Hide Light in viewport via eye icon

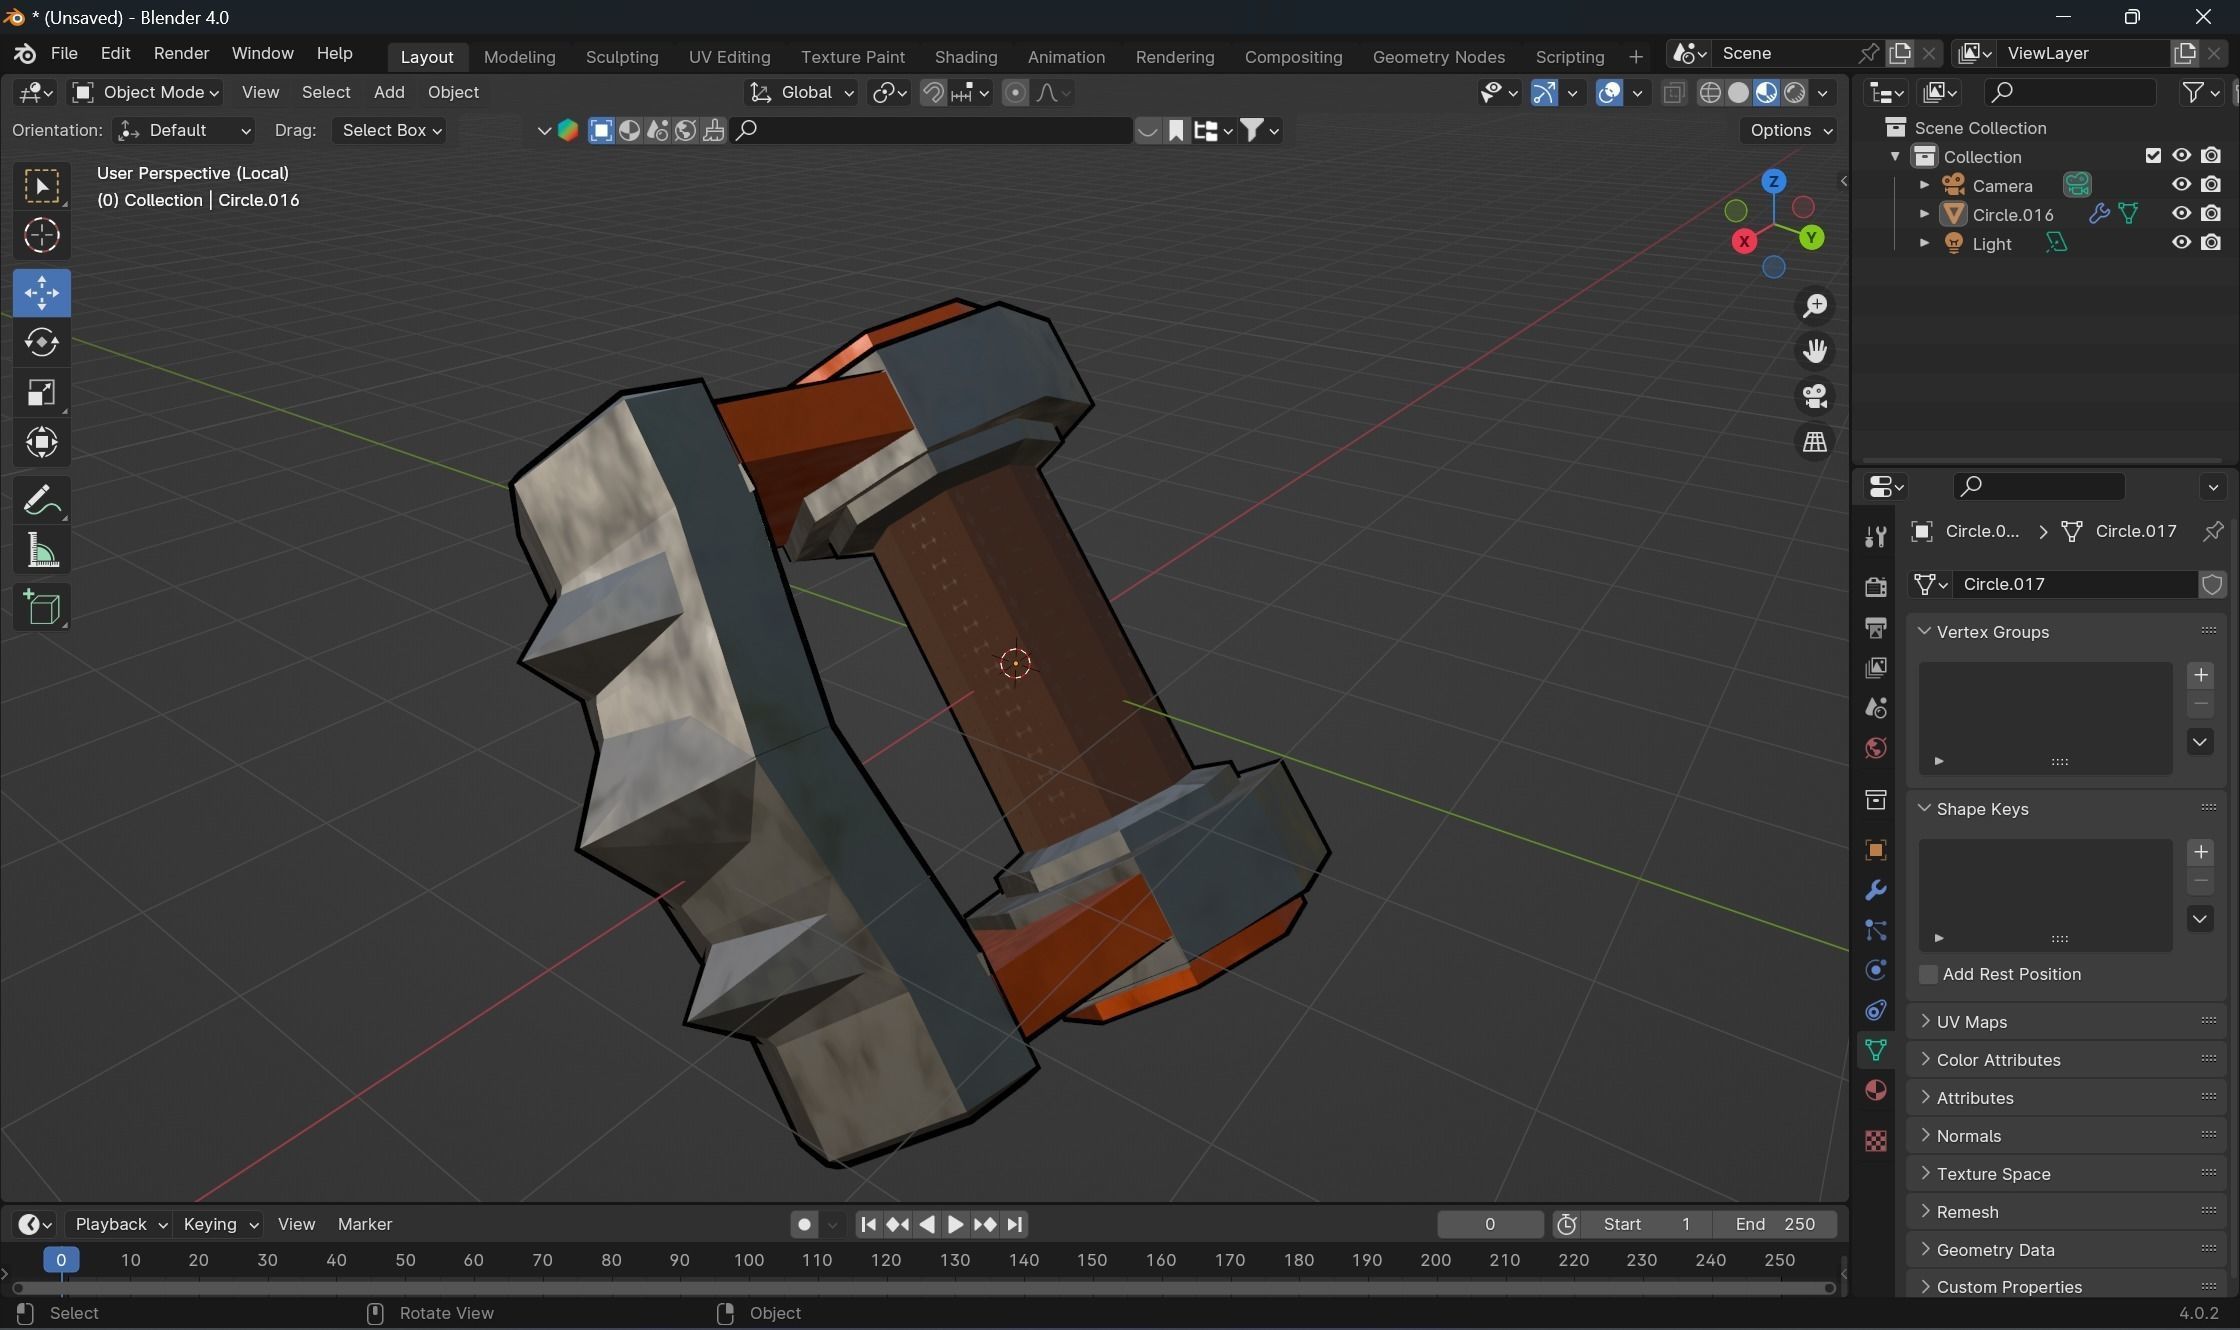[2181, 243]
